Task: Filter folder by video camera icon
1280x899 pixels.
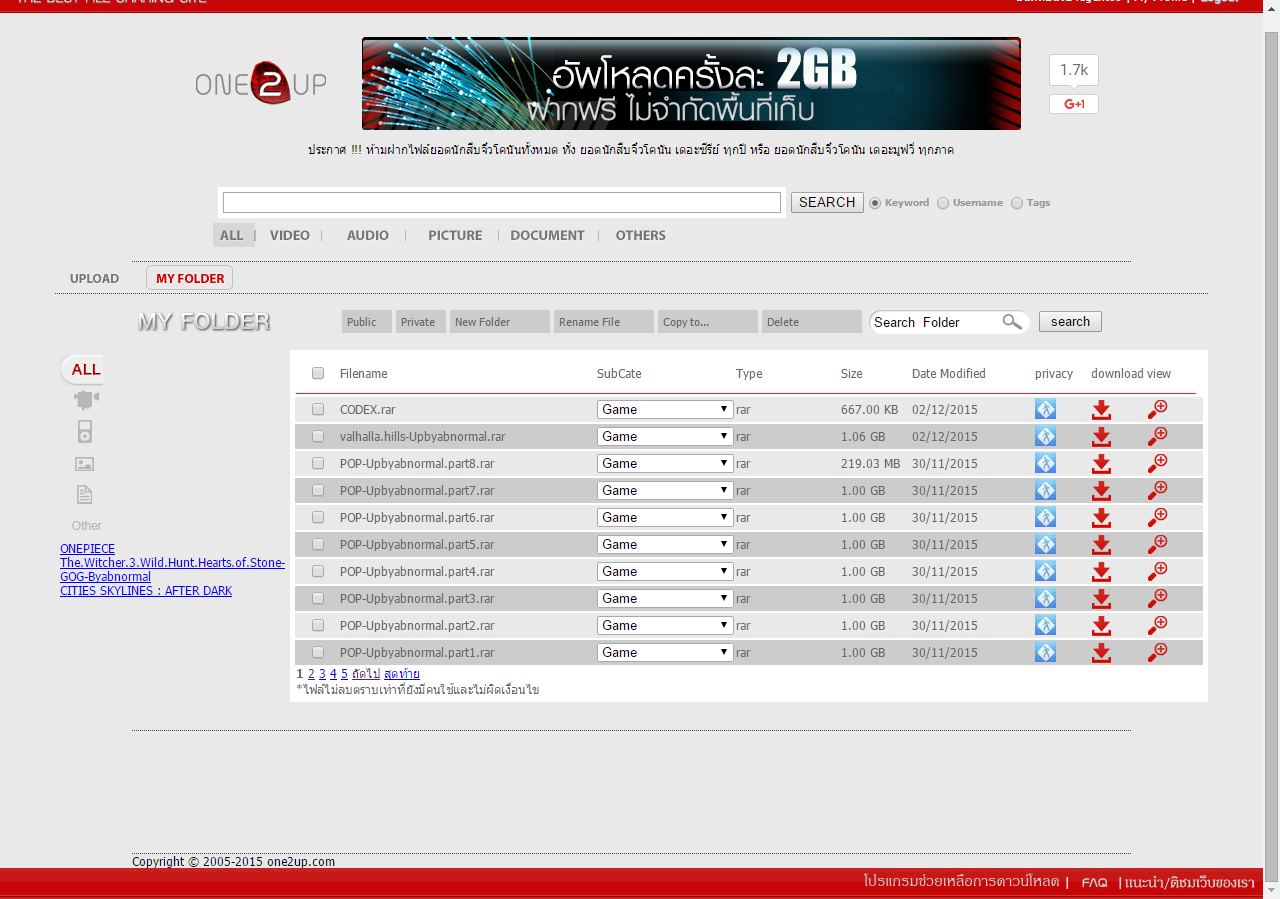Action: [x=86, y=400]
